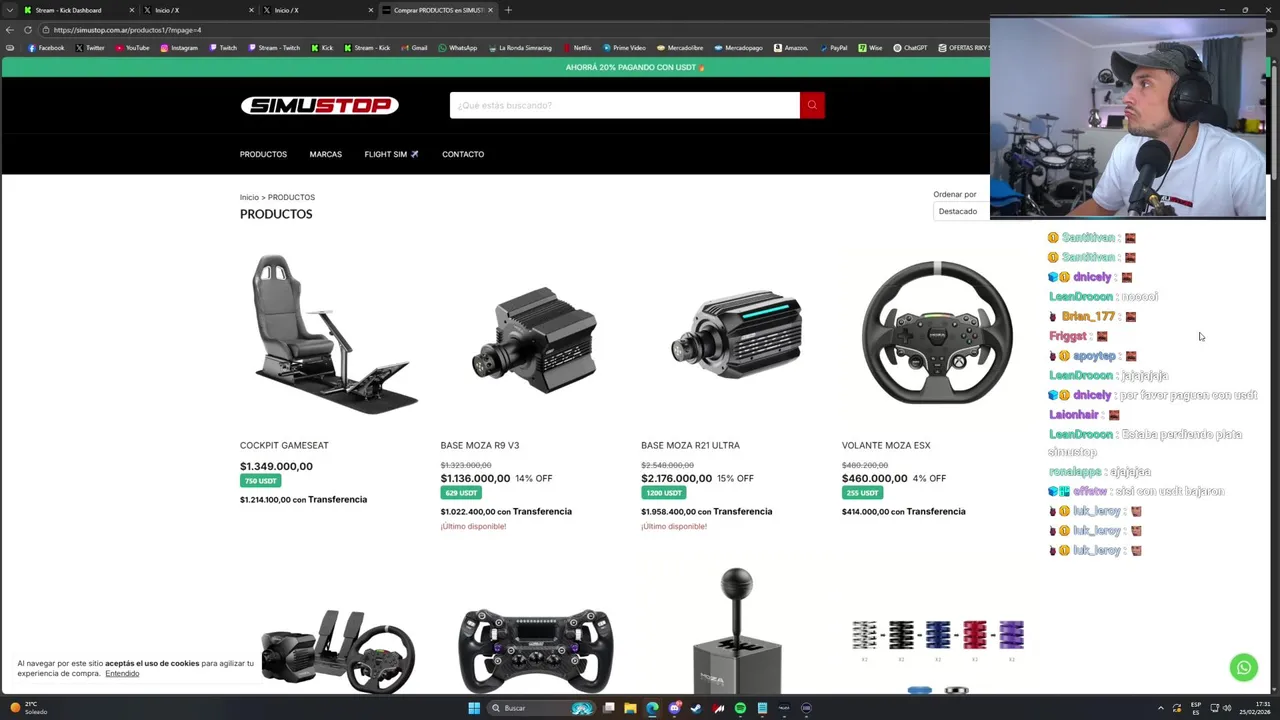The width and height of the screenshot is (1280, 720).
Task: Click the Moza R9 V3 base image
Action: pyautogui.click(x=535, y=338)
